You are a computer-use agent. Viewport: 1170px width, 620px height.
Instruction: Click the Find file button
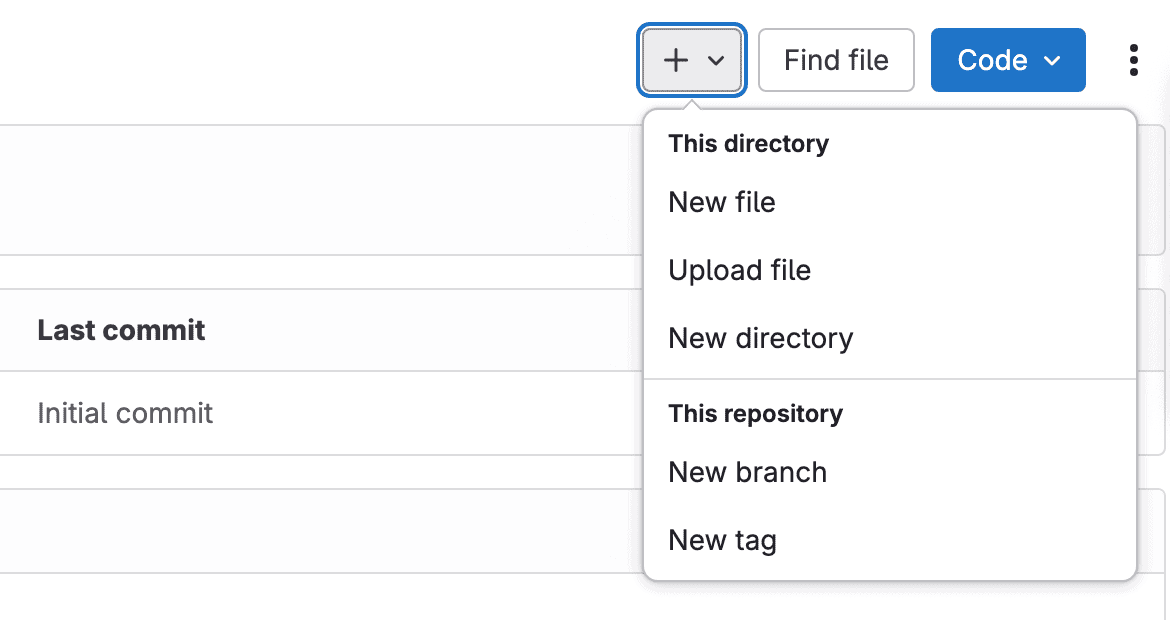pos(836,59)
